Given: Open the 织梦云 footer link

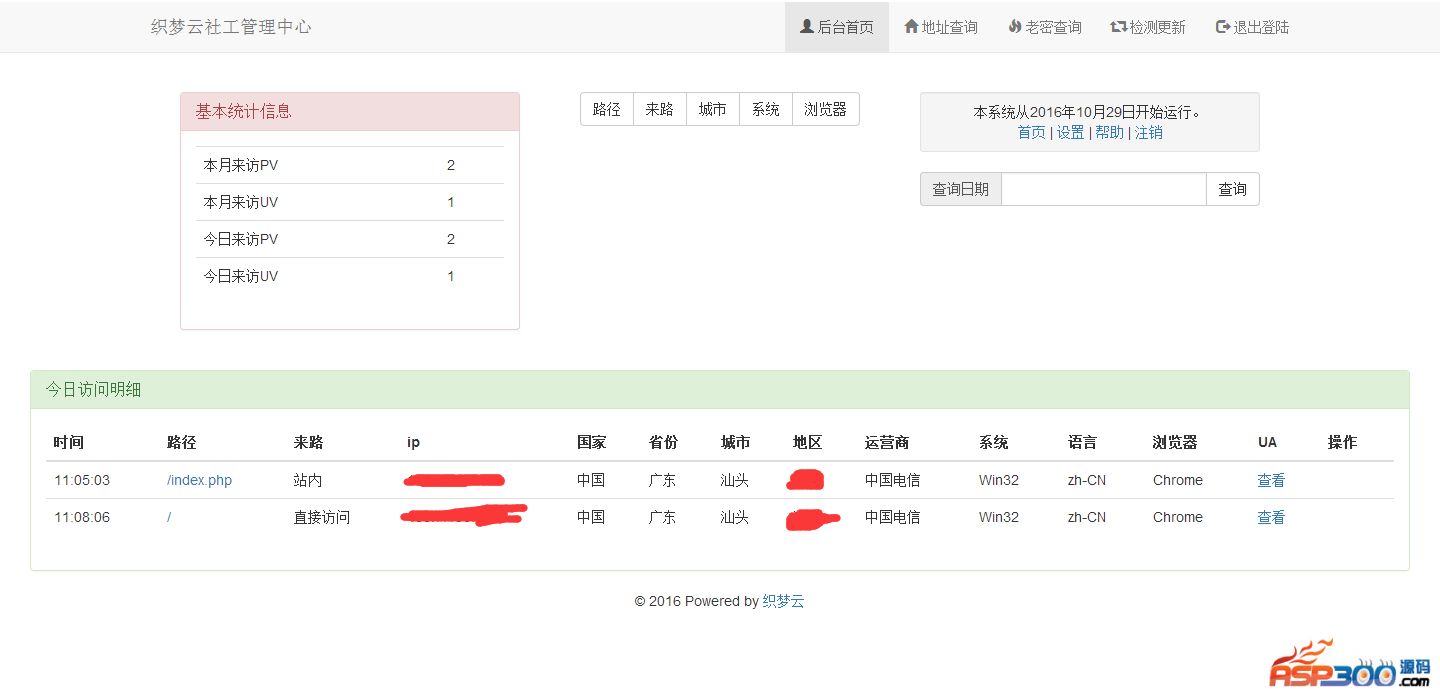Looking at the screenshot, I should pyautogui.click(x=784, y=601).
